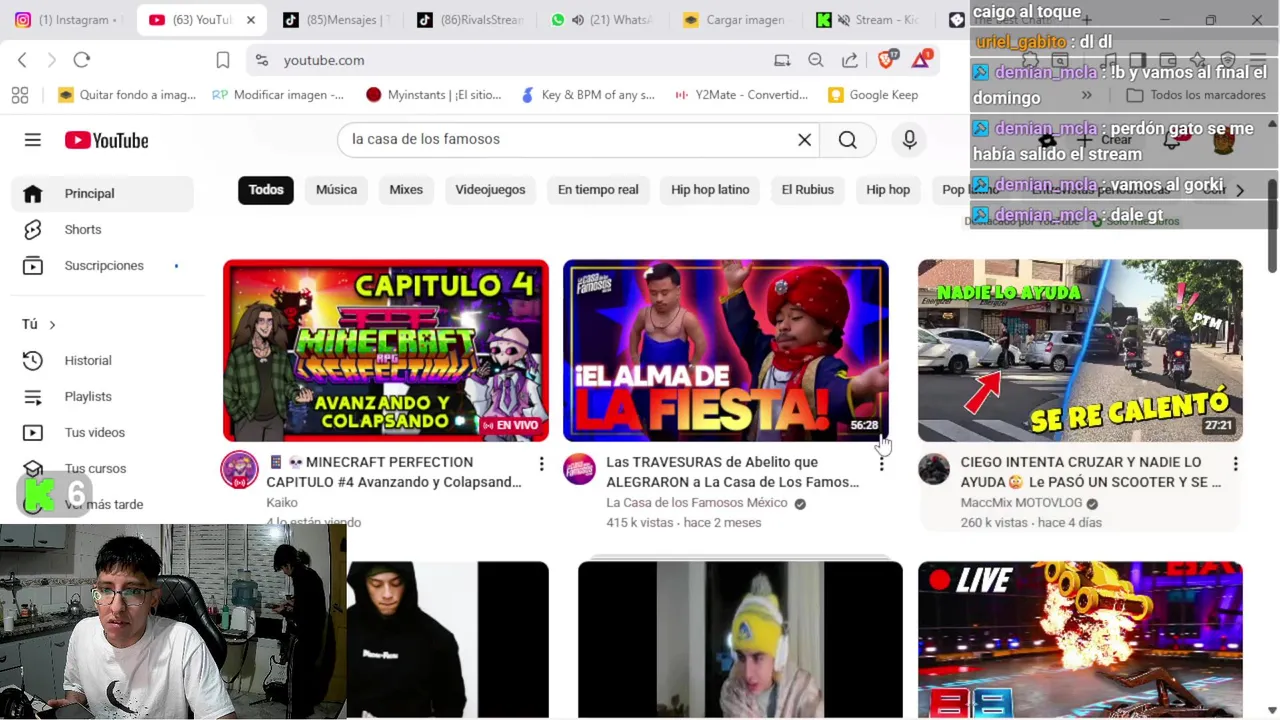The height and width of the screenshot is (720, 1280).
Task: Open more options for the CIEGO INTENTA CRUZAR video
Action: (x=1235, y=464)
